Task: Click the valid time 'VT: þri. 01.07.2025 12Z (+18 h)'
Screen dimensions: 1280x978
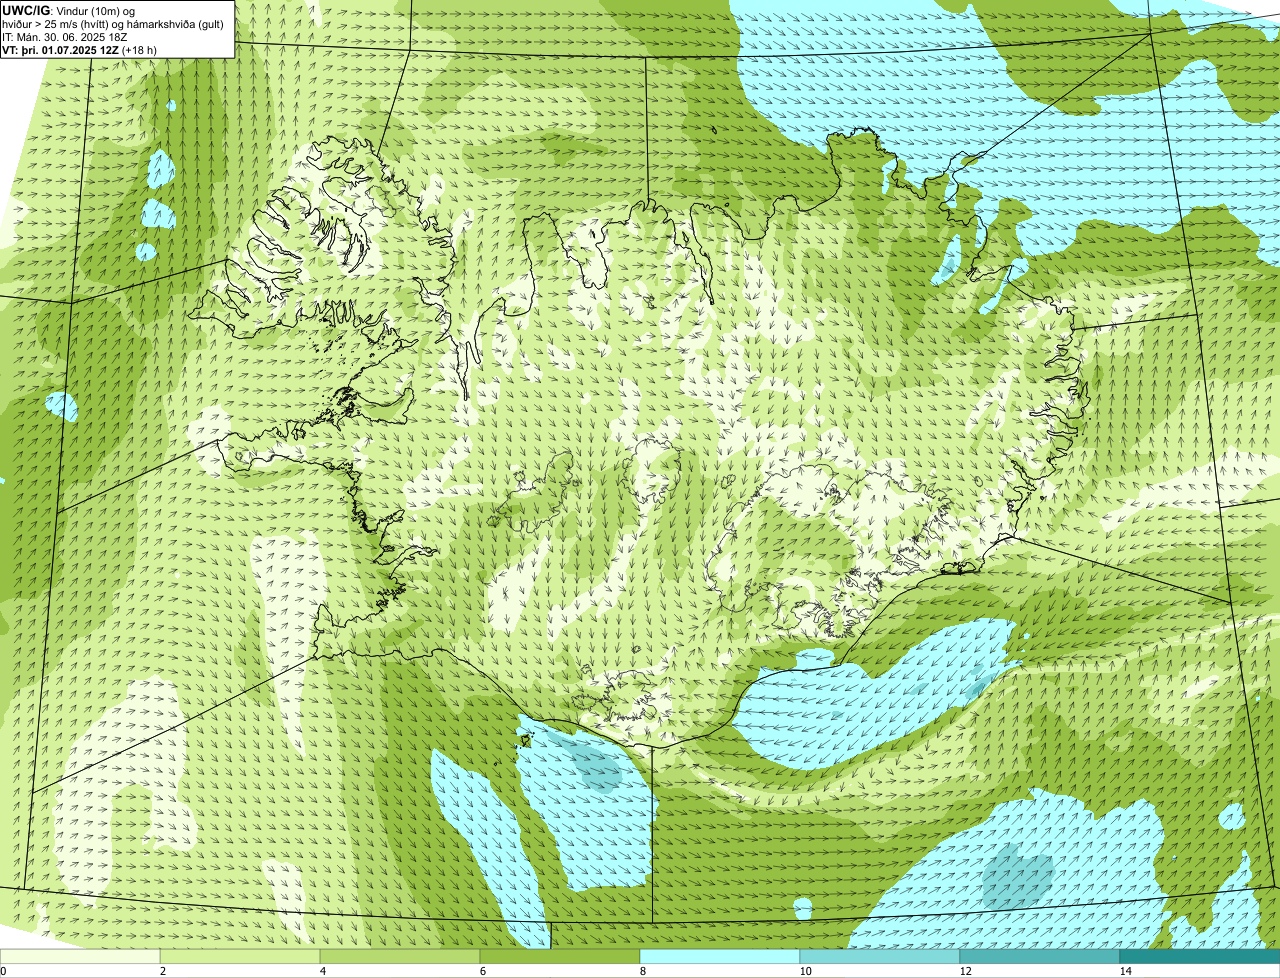Action: [x=80, y=49]
